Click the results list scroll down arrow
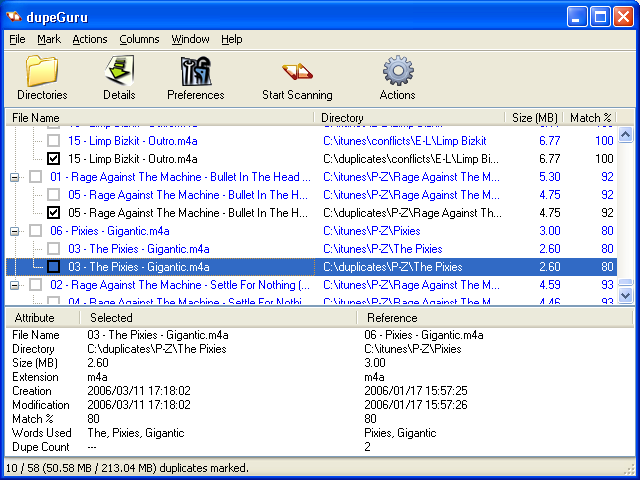Image resolution: width=640 pixels, height=480 pixels. click(x=626, y=295)
